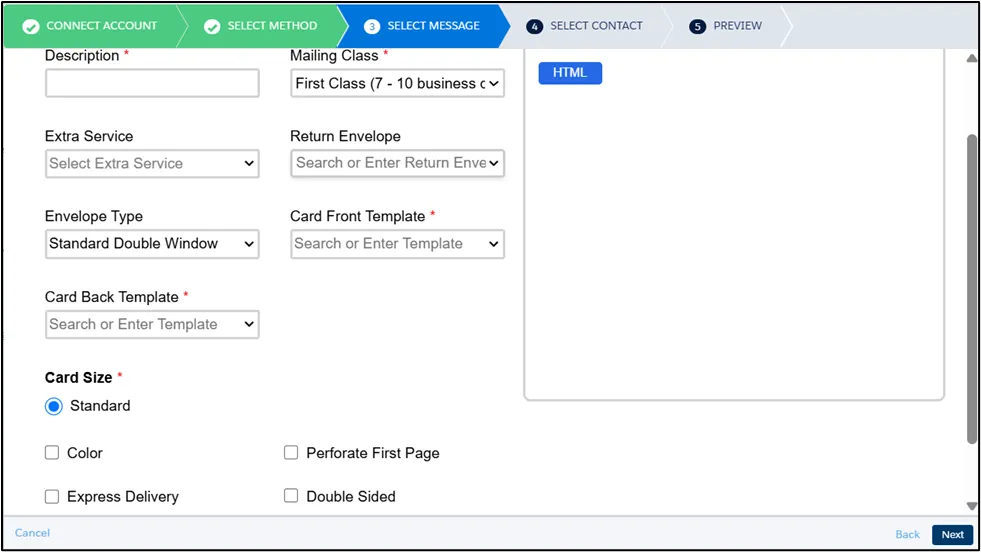
Task: Click the Select Method checkmark icon
Action: (212, 26)
